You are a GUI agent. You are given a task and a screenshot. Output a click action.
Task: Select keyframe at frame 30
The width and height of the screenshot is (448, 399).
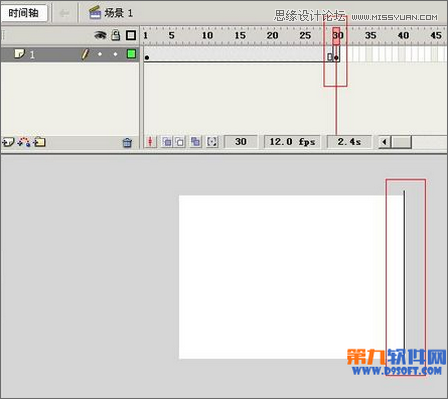click(x=336, y=57)
